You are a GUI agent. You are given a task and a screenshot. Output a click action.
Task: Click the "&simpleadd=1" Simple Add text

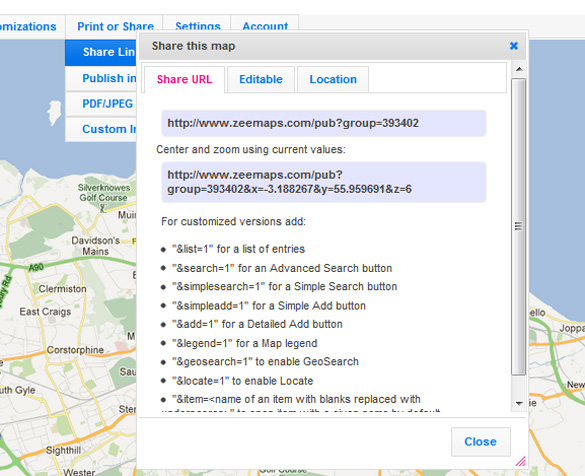point(269,306)
